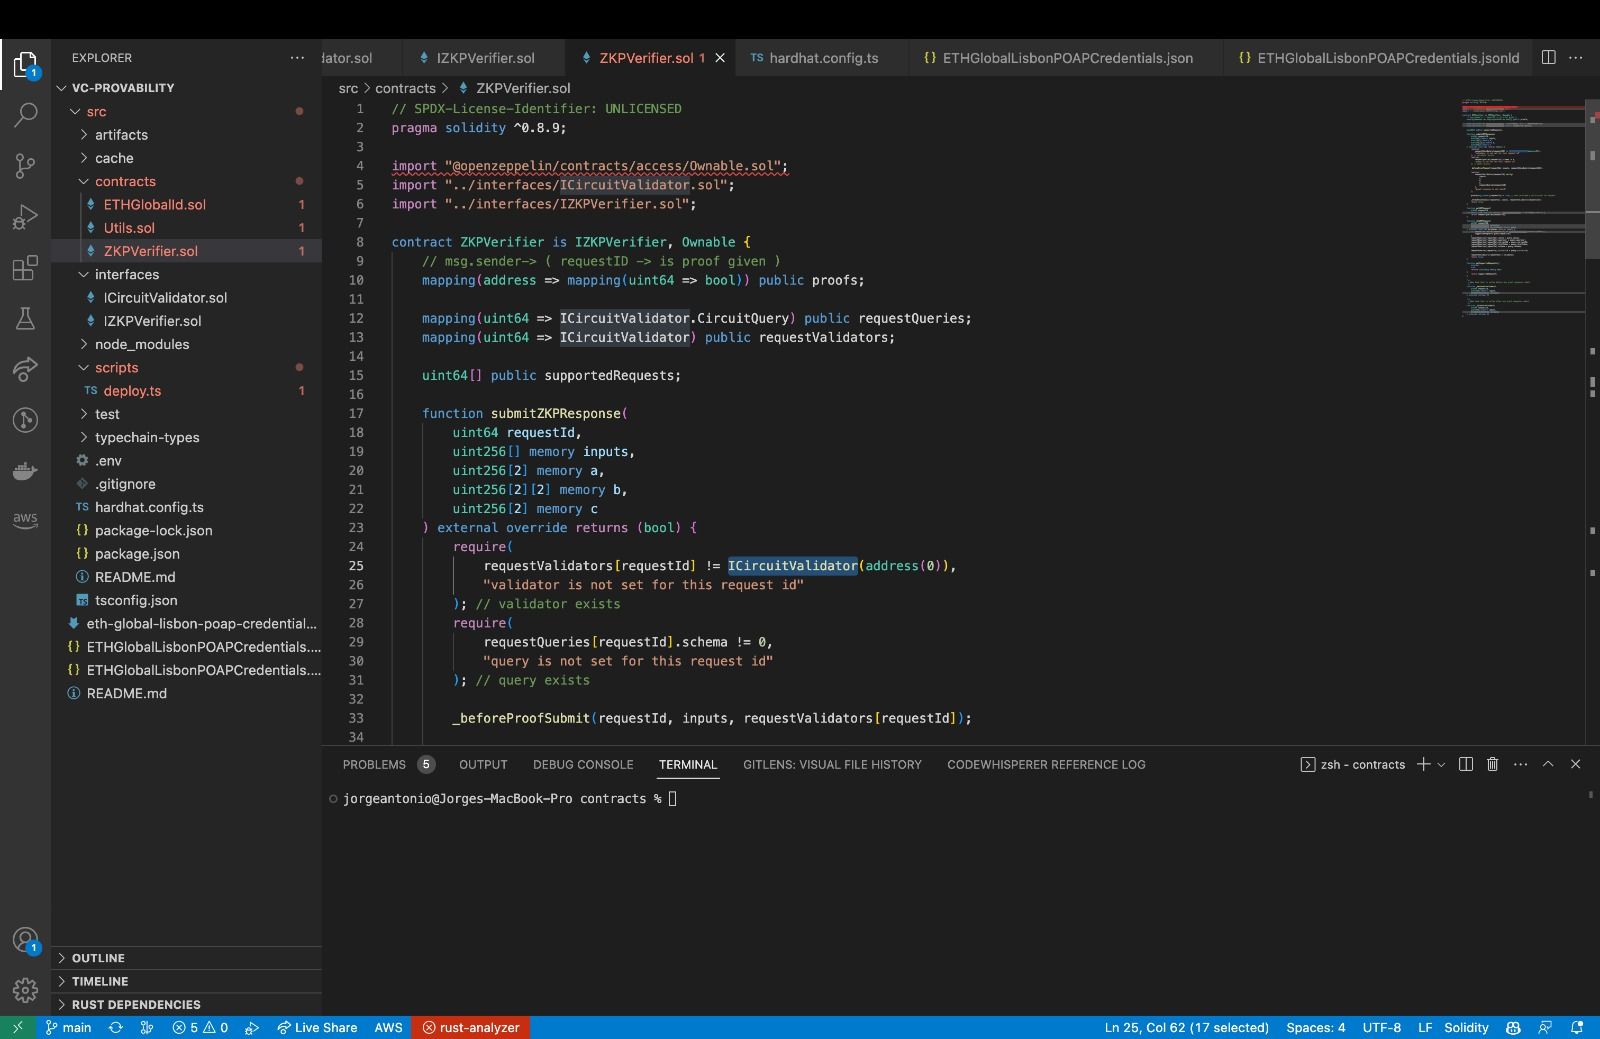Screen dimensions: 1600x1039
Task: Click the remote window icon in status bar
Action: point(17,1027)
